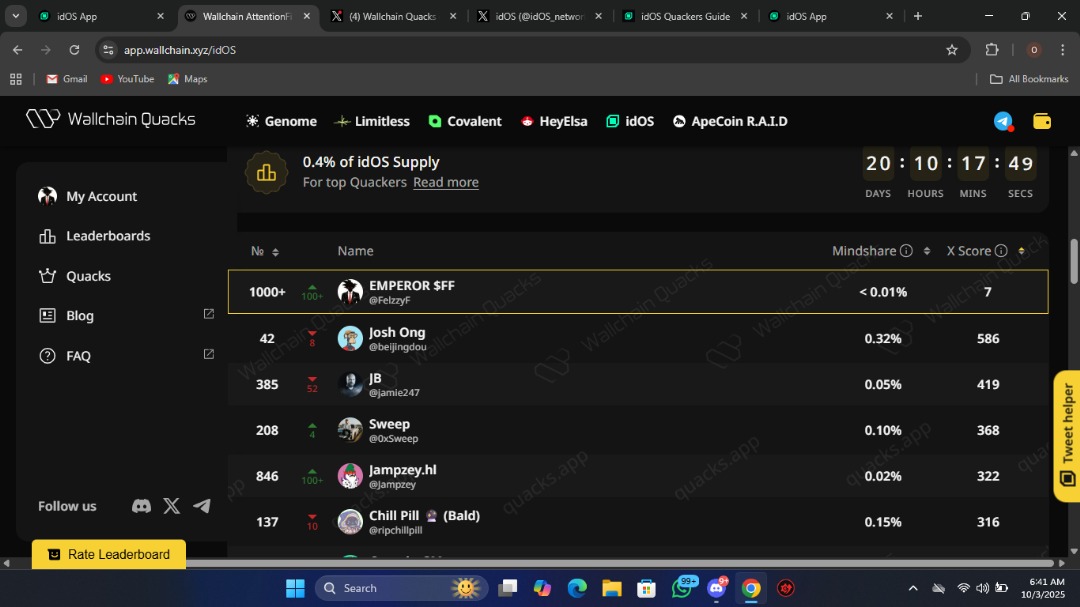Image resolution: width=1080 pixels, height=607 pixels.
Task: Click the Telegram icon next to Follow us
Action: tap(202, 506)
